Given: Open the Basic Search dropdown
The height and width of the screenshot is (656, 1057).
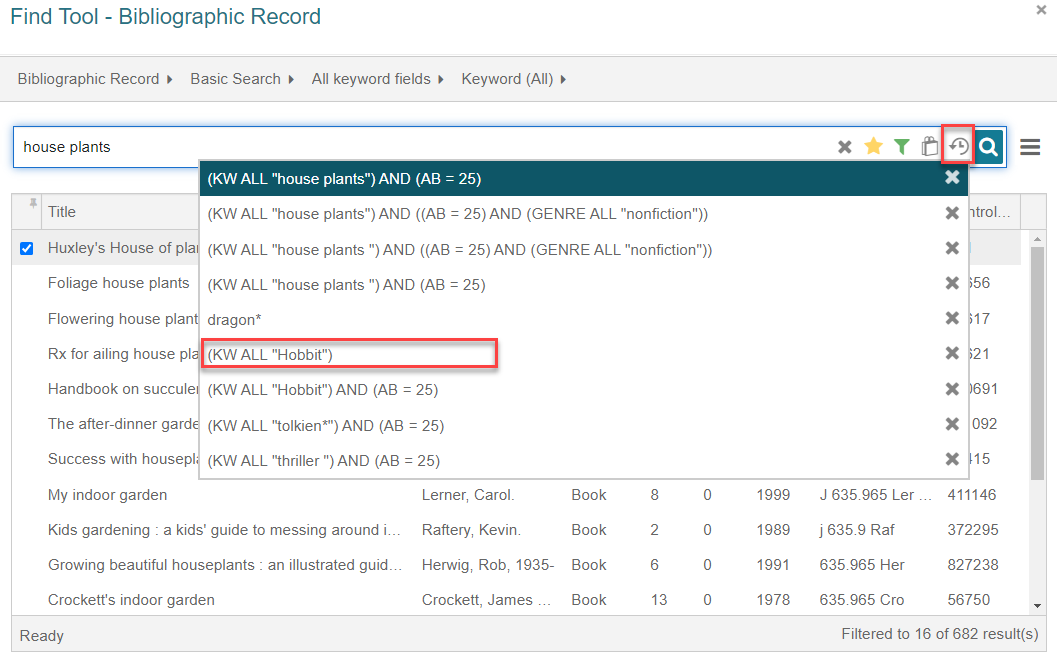Looking at the screenshot, I should (242, 79).
